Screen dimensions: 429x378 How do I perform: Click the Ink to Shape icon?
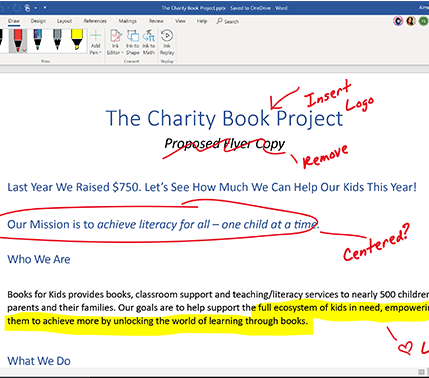coord(133,42)
